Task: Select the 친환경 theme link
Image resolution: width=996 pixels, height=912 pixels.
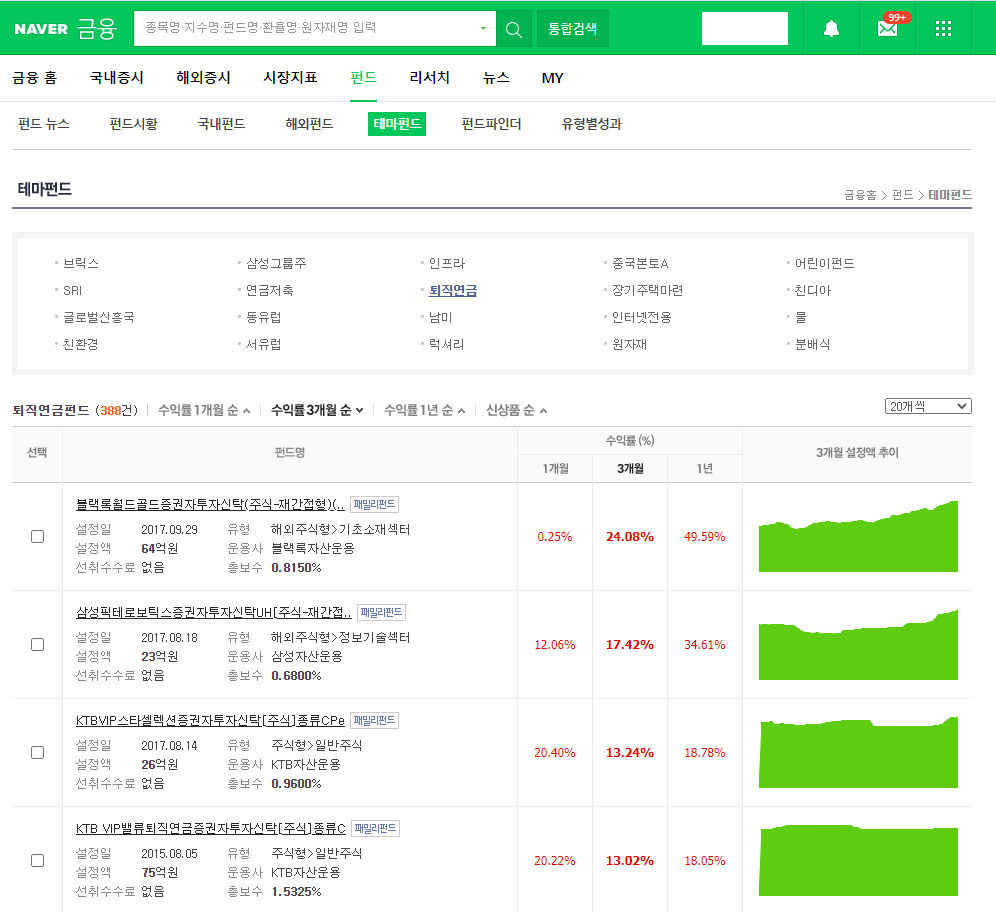Action: click(x=81, y=344)
